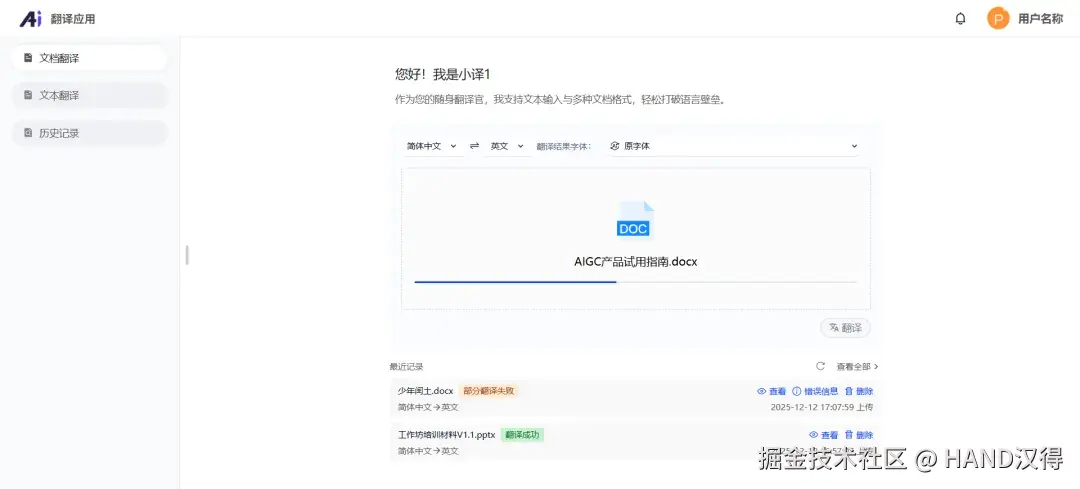Screen dimensions: 1080x489
Task: Open the notifications bell
Action: click(960, 19)
